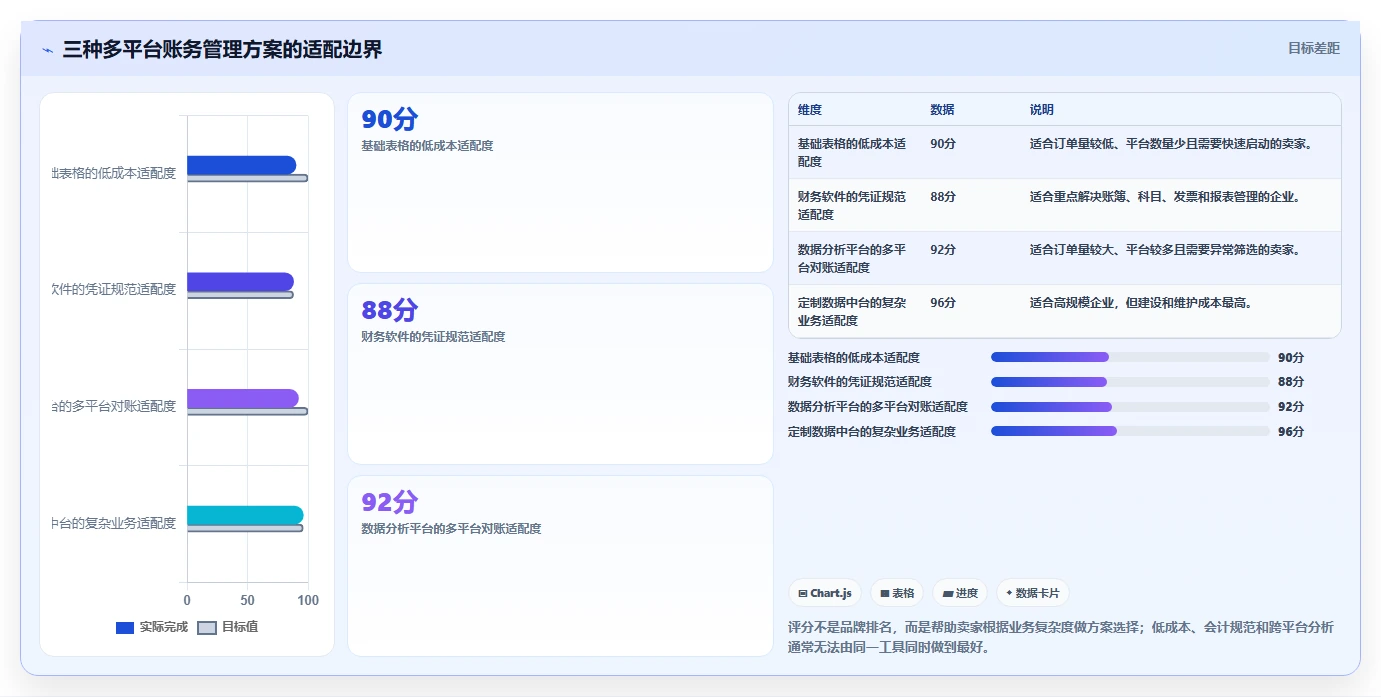Click the description 适合订单量较大、平台较多且需要异常筛选的卖家。
This screenshot has height=697, width=1381.
1165,250
